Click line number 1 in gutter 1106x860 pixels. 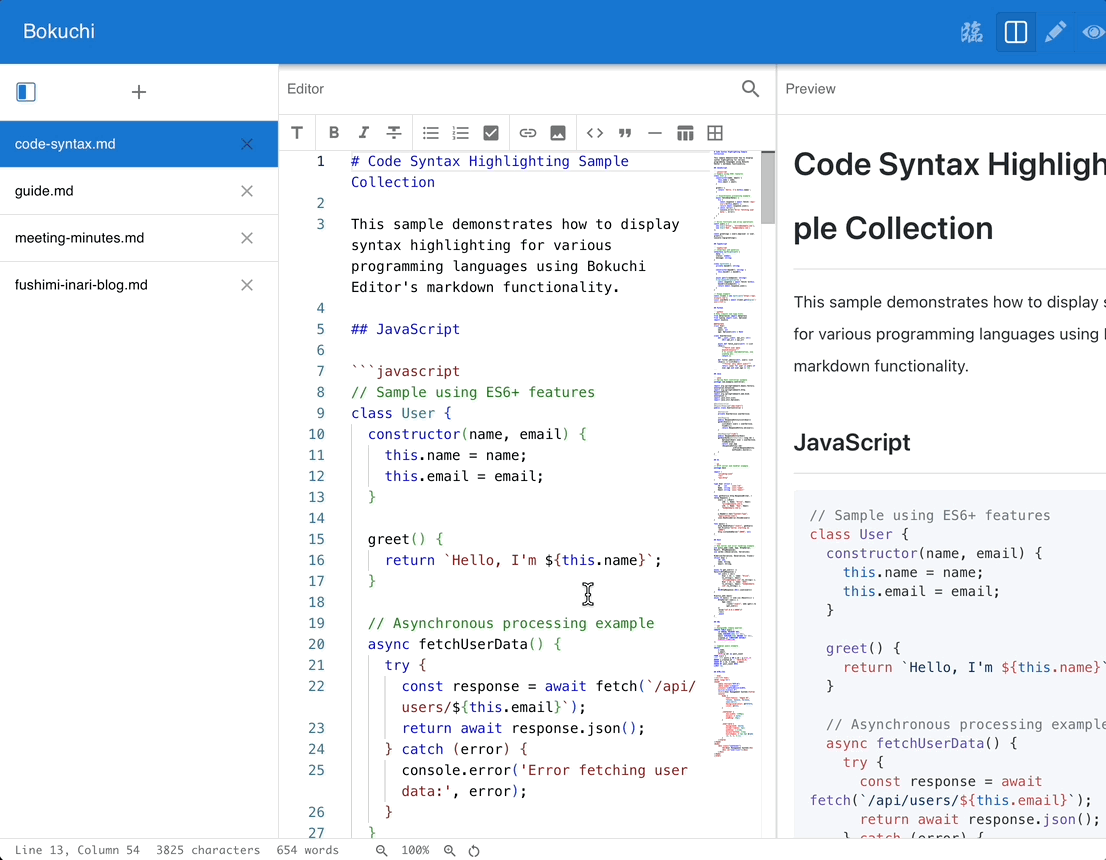320,161
